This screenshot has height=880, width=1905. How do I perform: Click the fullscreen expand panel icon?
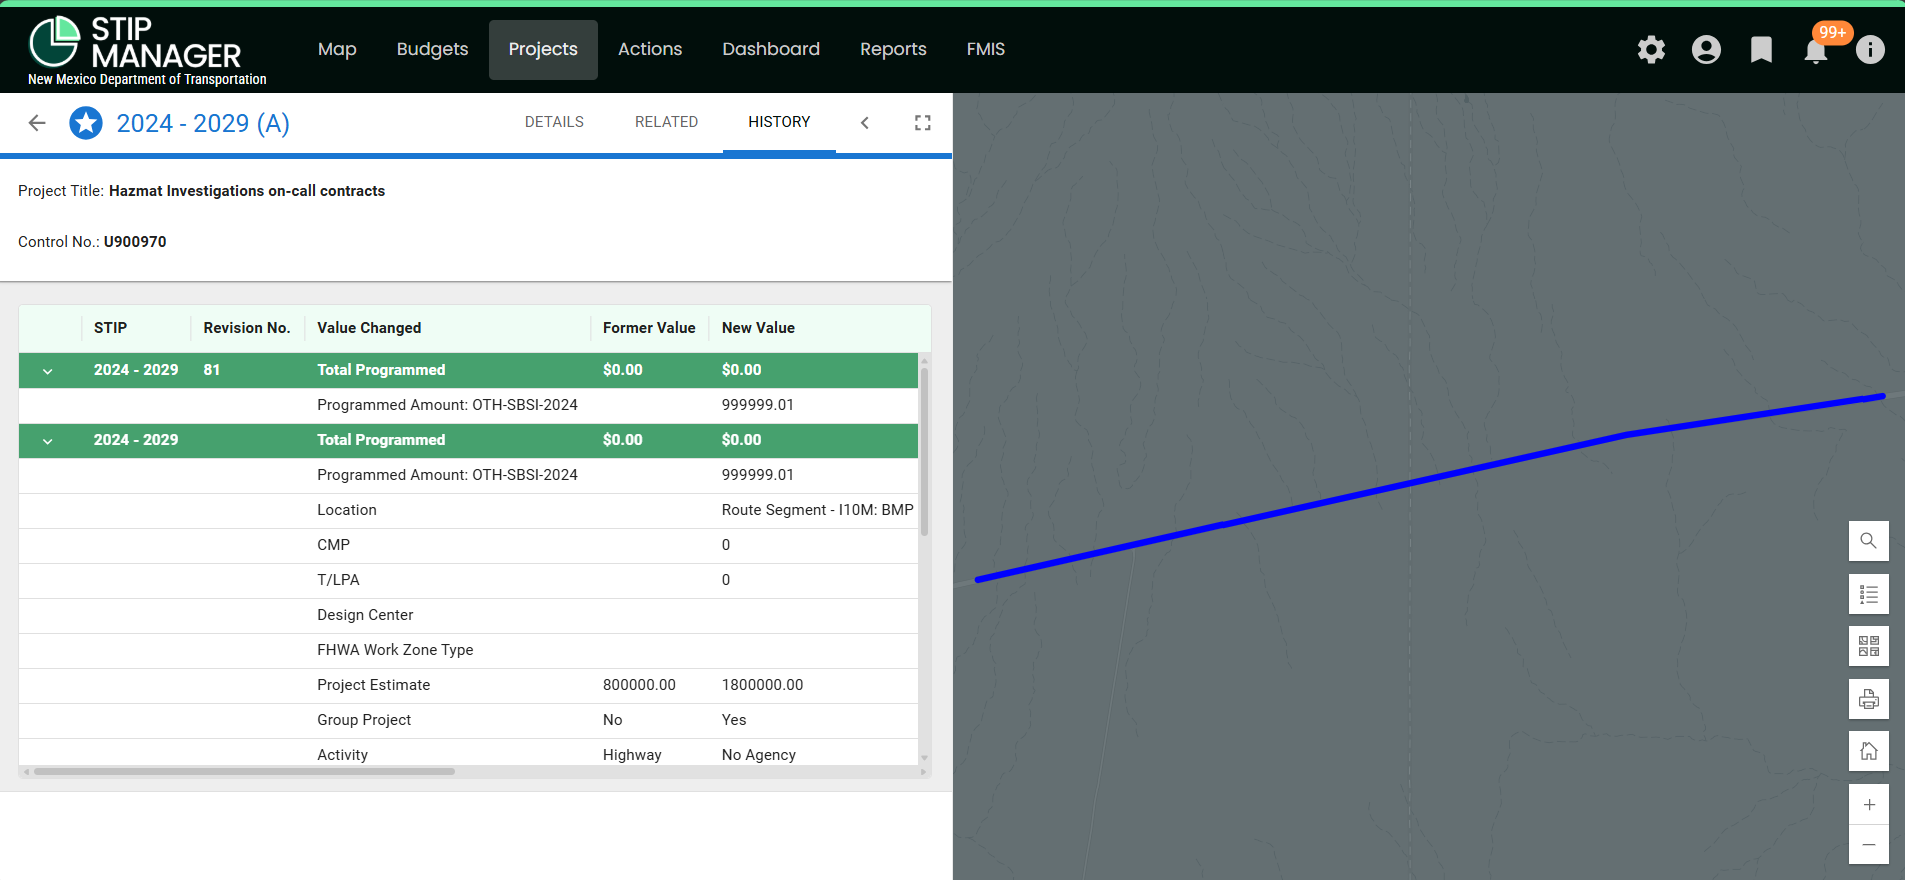pos(923,122)
